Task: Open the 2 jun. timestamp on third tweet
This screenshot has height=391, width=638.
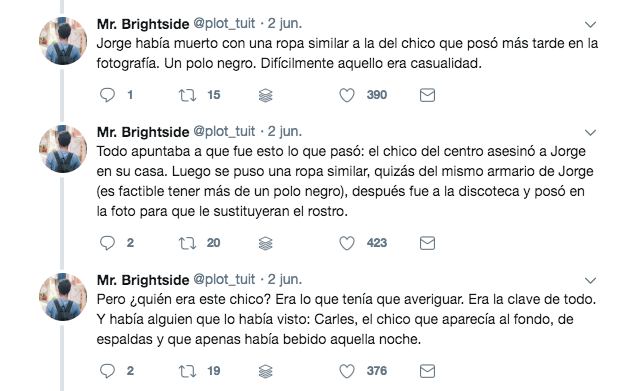Action: (284, 280)
